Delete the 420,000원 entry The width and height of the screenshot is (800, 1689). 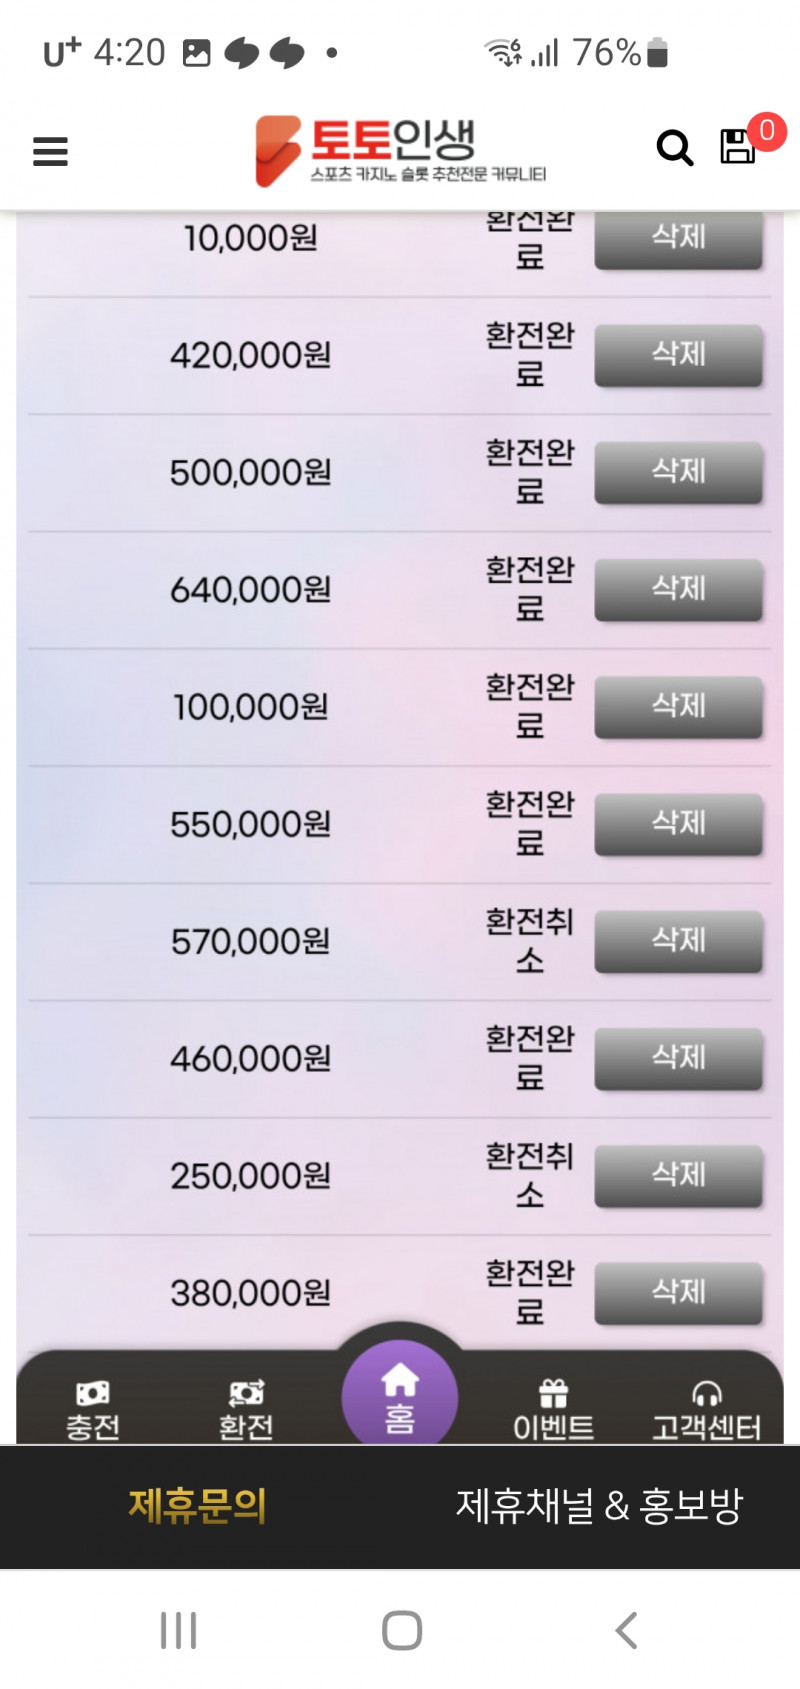(678, 355)
